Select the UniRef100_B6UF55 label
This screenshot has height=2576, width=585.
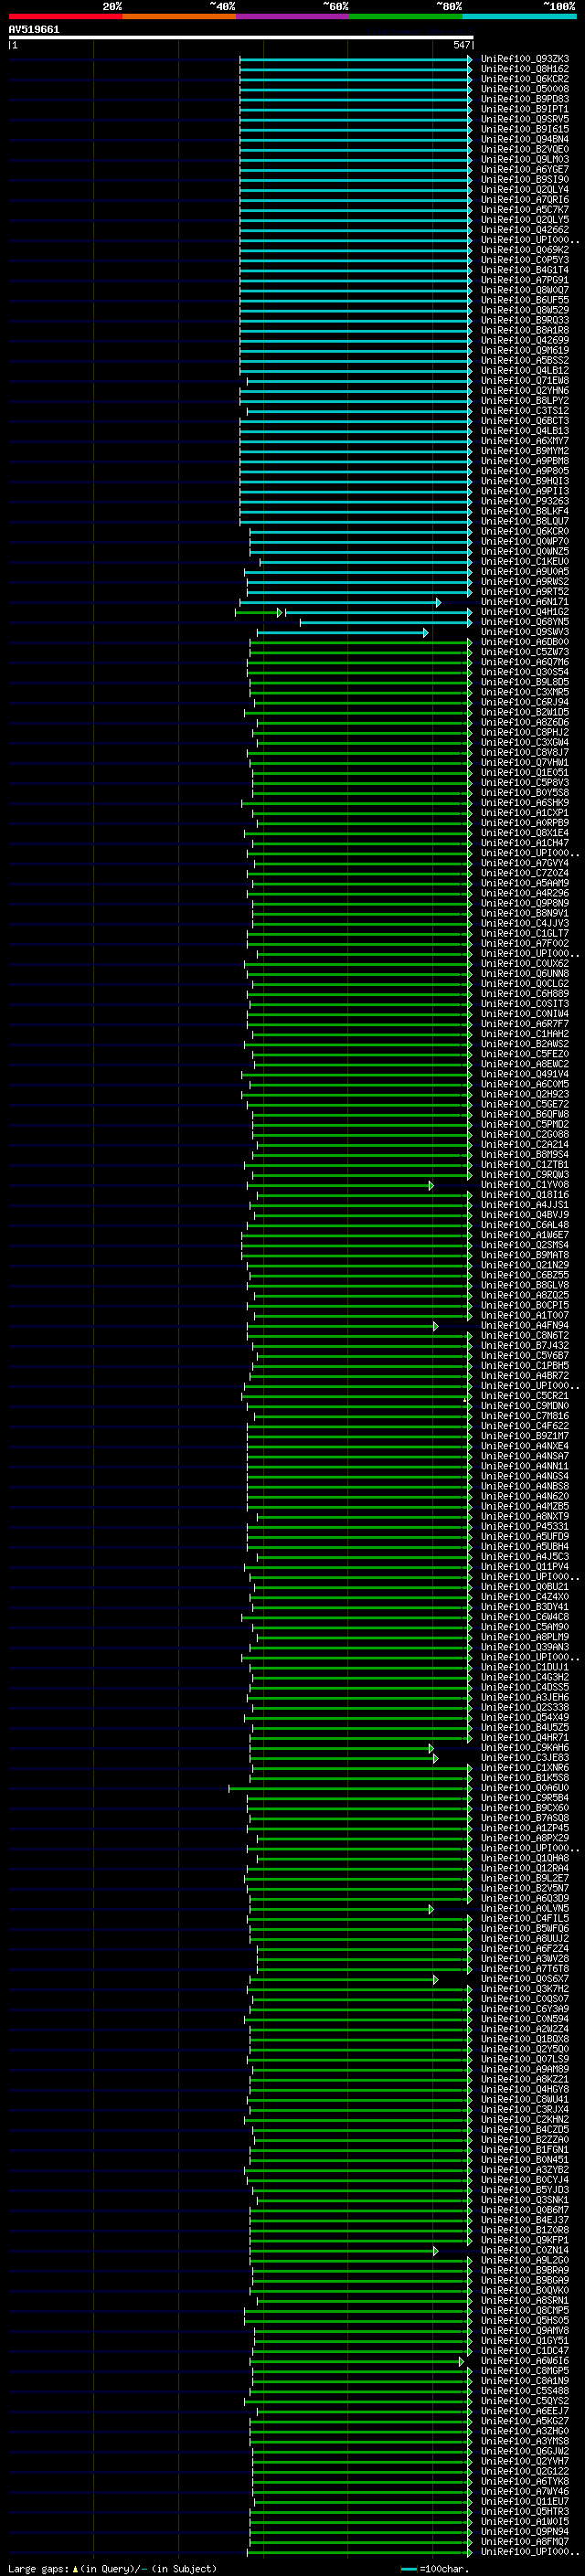point(524,300)
